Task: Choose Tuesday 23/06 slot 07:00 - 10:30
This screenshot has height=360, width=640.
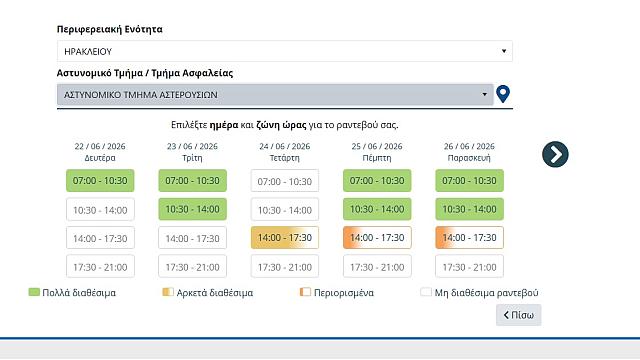Action: pyautogui.click(x=192, y=180)
